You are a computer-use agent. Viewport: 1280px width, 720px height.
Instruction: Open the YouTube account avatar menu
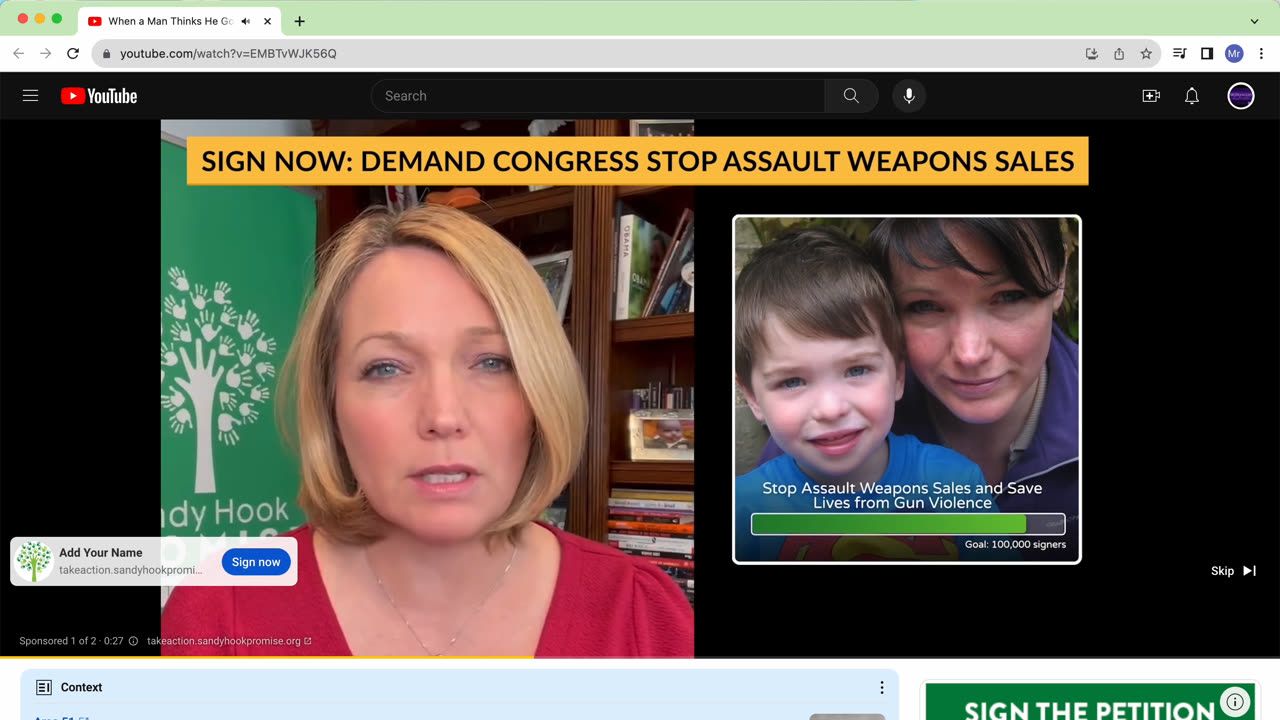coord(1241,96)
